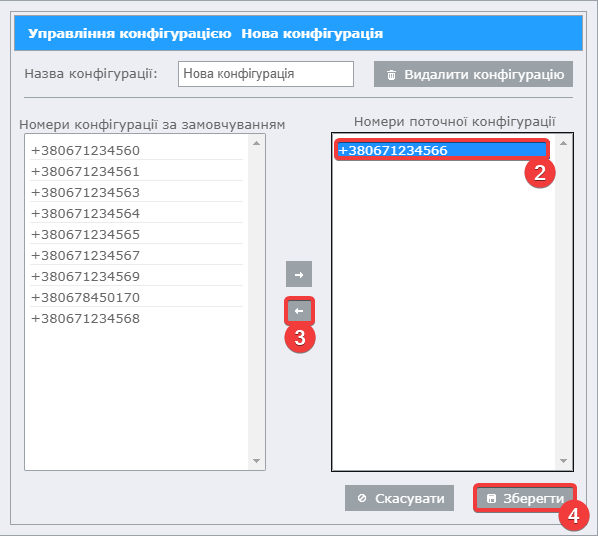The image size is (598, 536).
Task: Select +380671234566 in current configuration list
Action: click(442, 150)
